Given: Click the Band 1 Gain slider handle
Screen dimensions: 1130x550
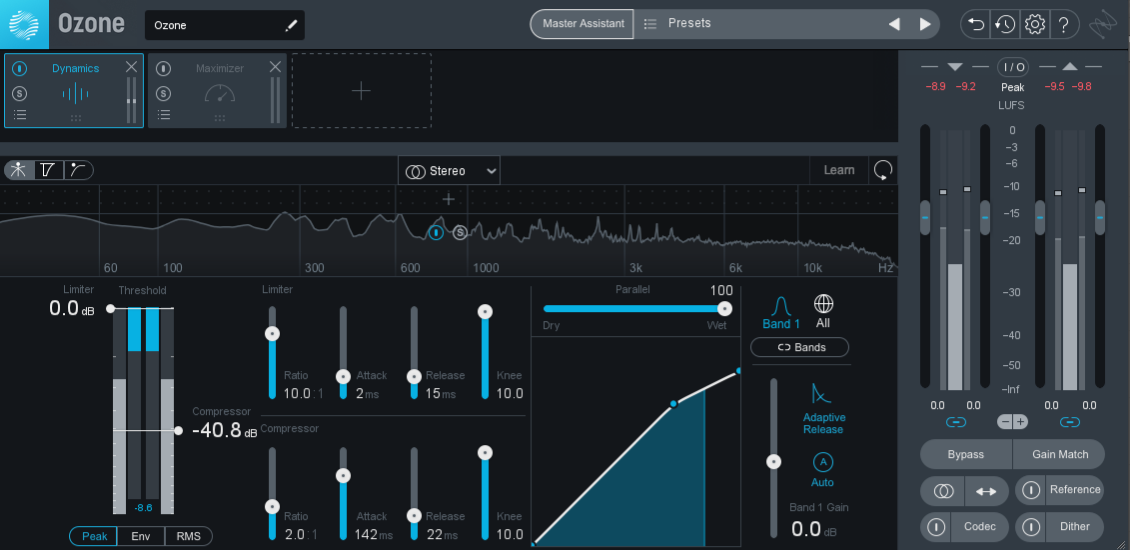Looking at the screenshot, I should [774, 461].
